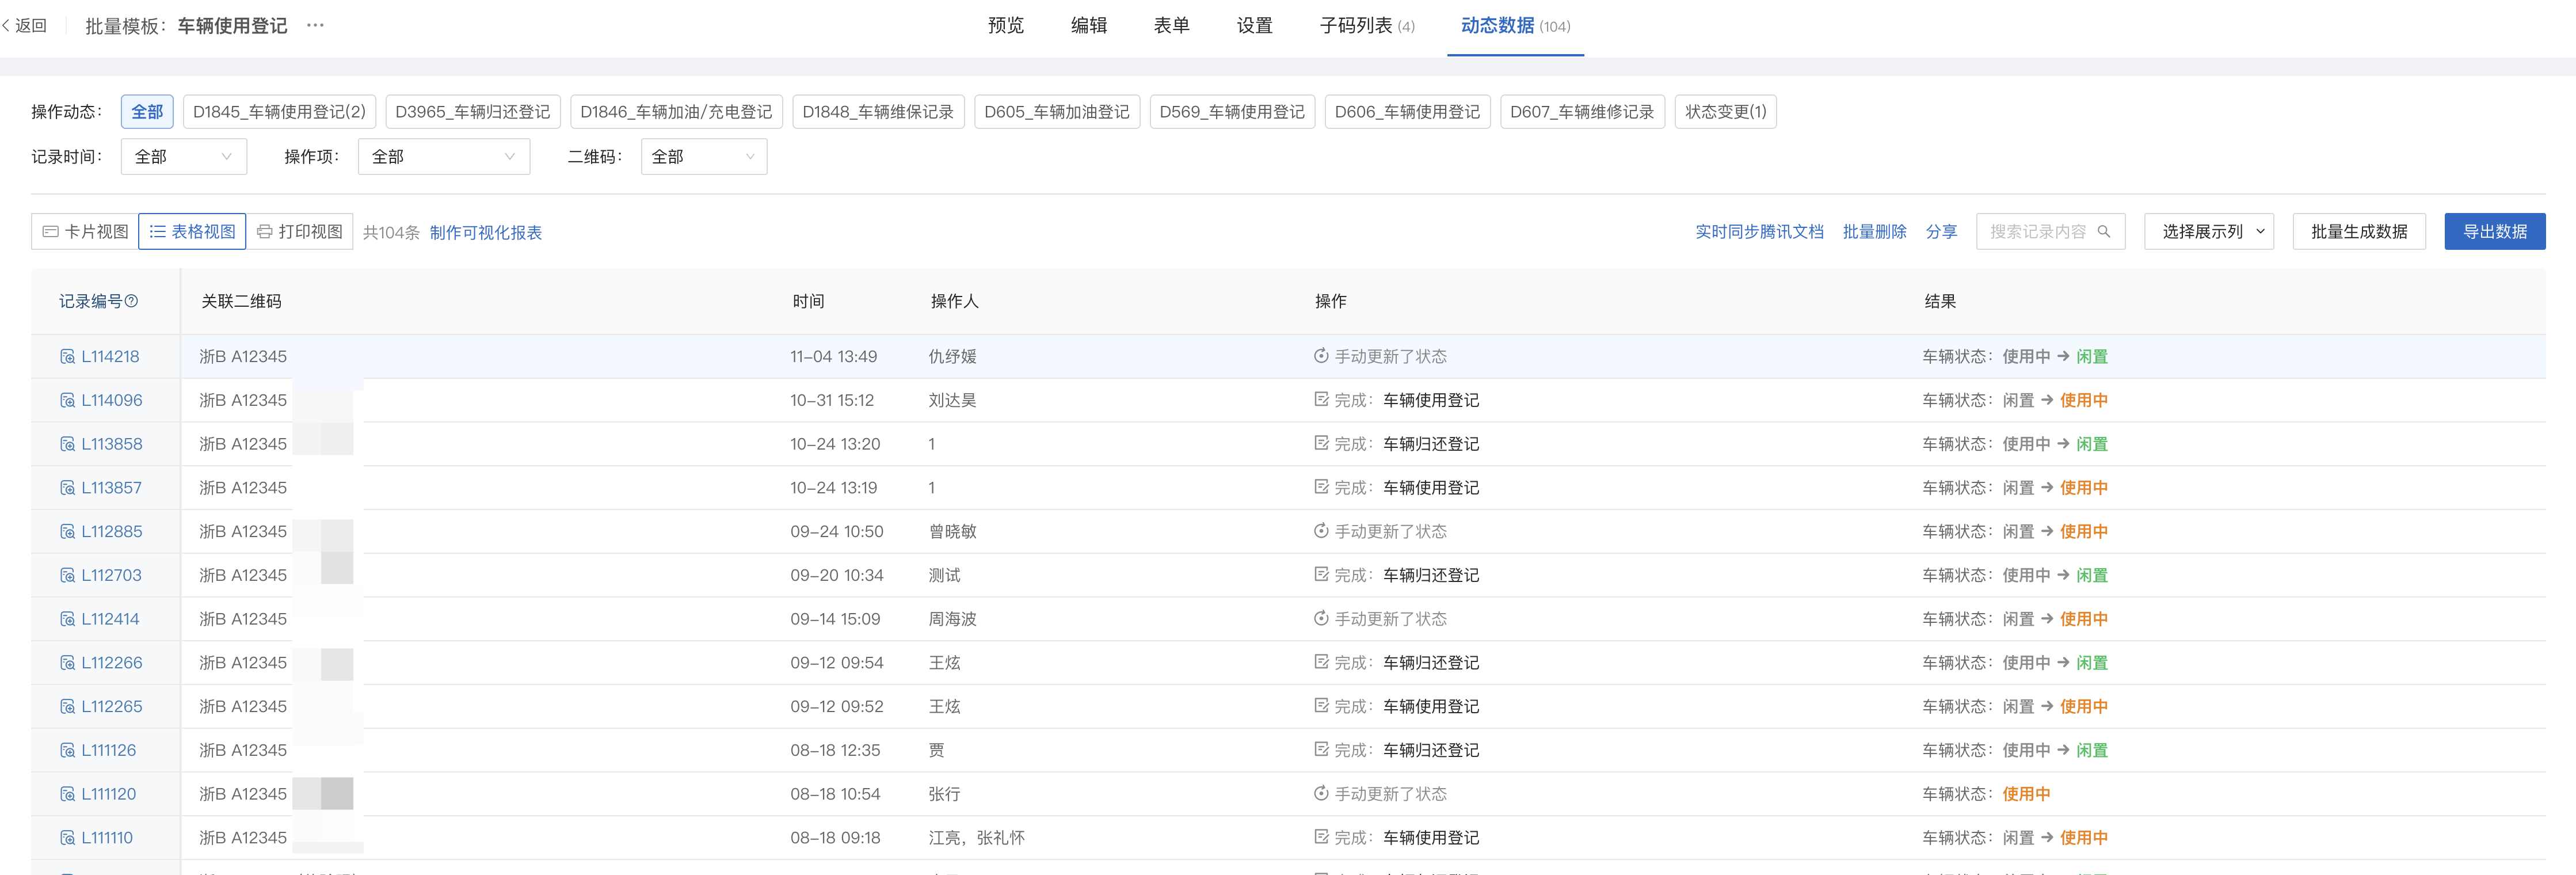Go to the 设置 tab
The width and height of the screenshot is (2576, 875).
pos(1253,25)
